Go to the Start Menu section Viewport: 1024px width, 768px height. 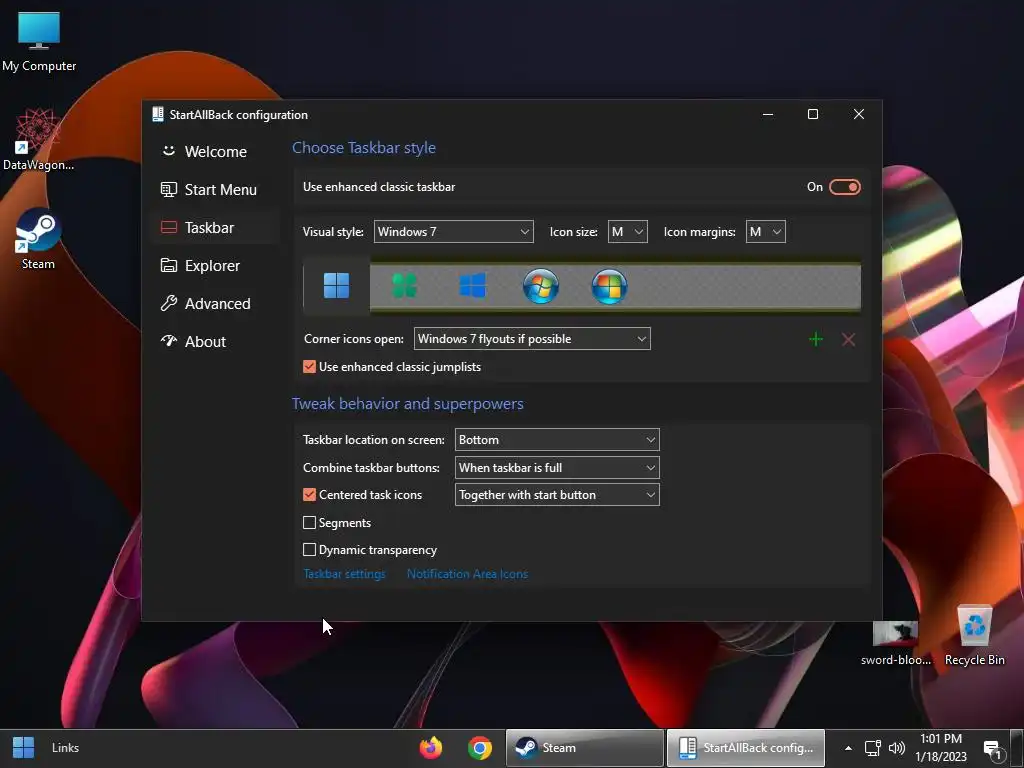coord(215,189)
